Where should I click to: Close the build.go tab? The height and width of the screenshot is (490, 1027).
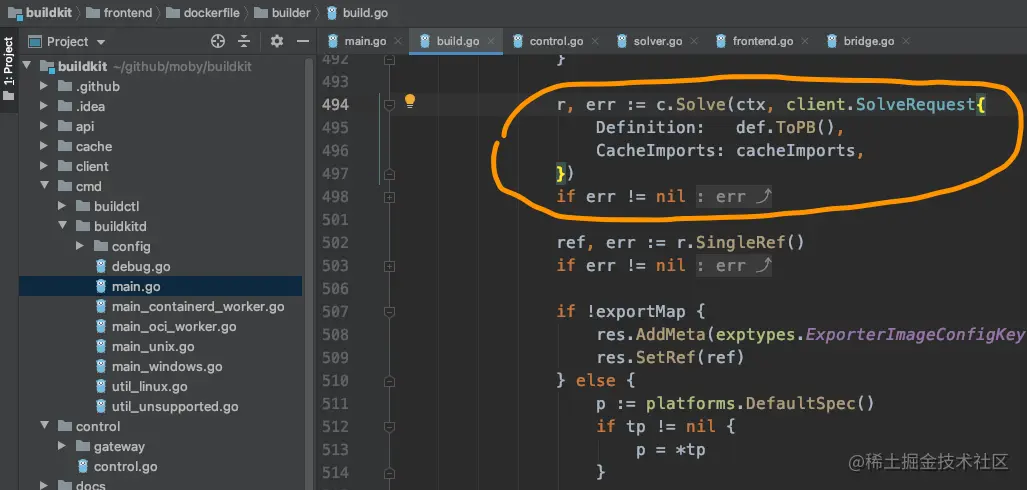(491, 41)
